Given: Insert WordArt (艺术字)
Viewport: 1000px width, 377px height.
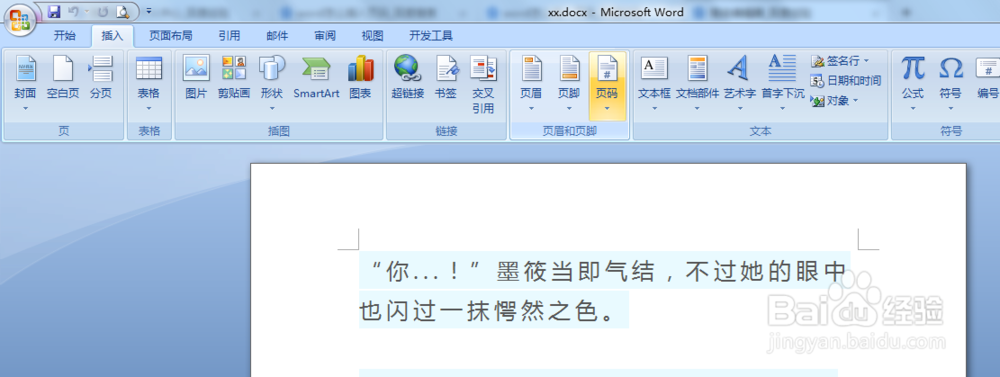Looking at the screenshot, I should click(740, 83).
